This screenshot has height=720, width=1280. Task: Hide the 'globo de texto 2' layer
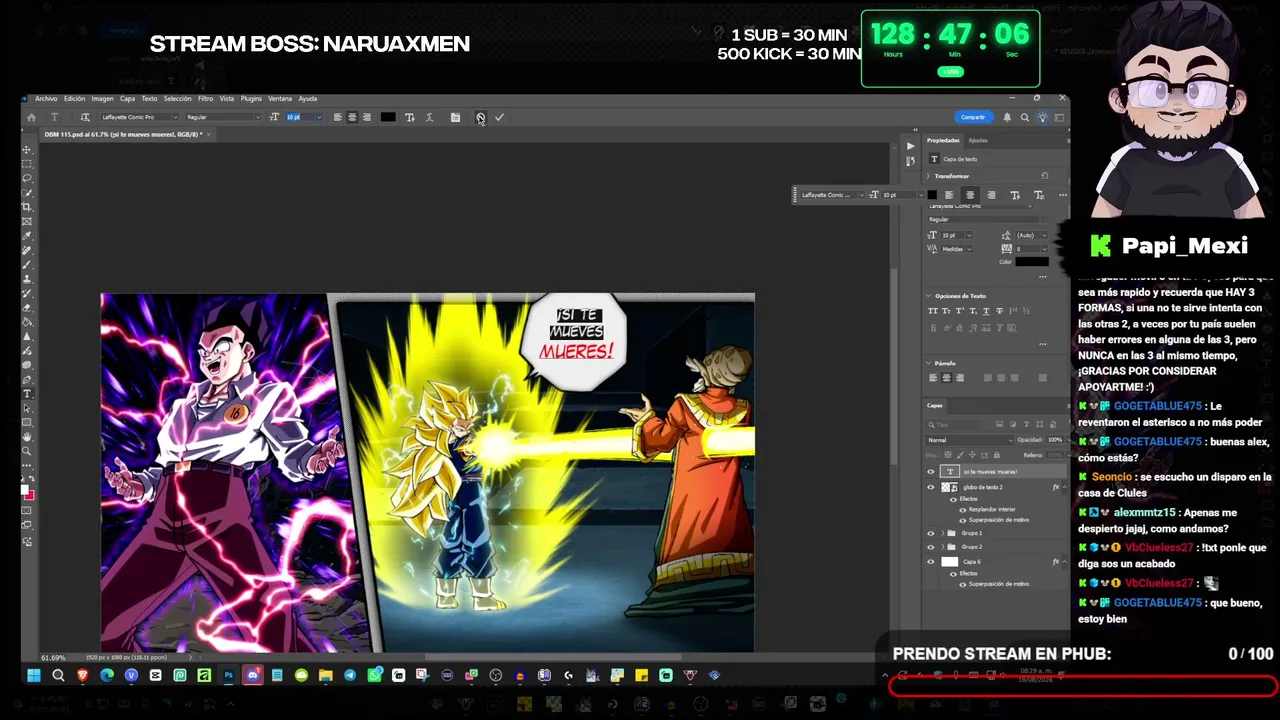point(930,487)
